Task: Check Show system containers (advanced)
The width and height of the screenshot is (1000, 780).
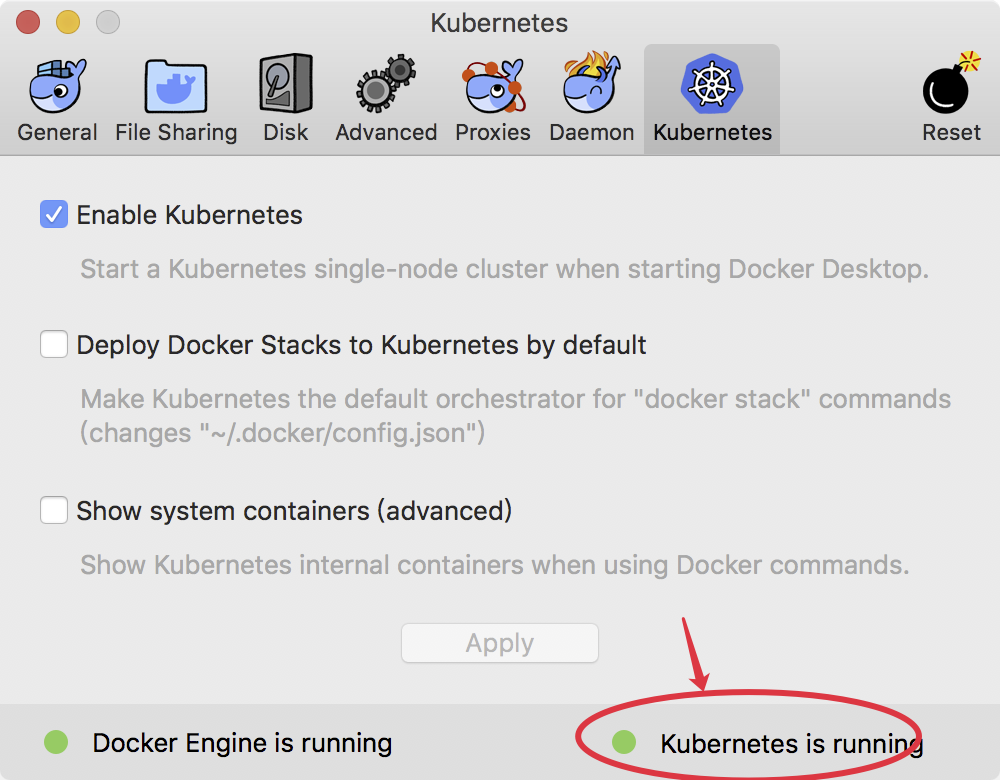Action: click(54, 510)
